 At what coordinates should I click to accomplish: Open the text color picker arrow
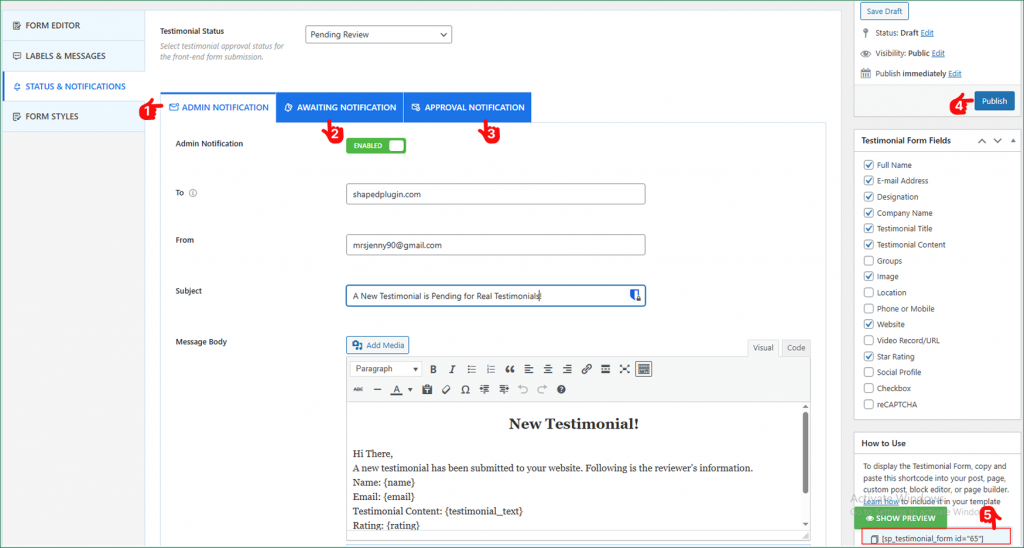[410, 390]
